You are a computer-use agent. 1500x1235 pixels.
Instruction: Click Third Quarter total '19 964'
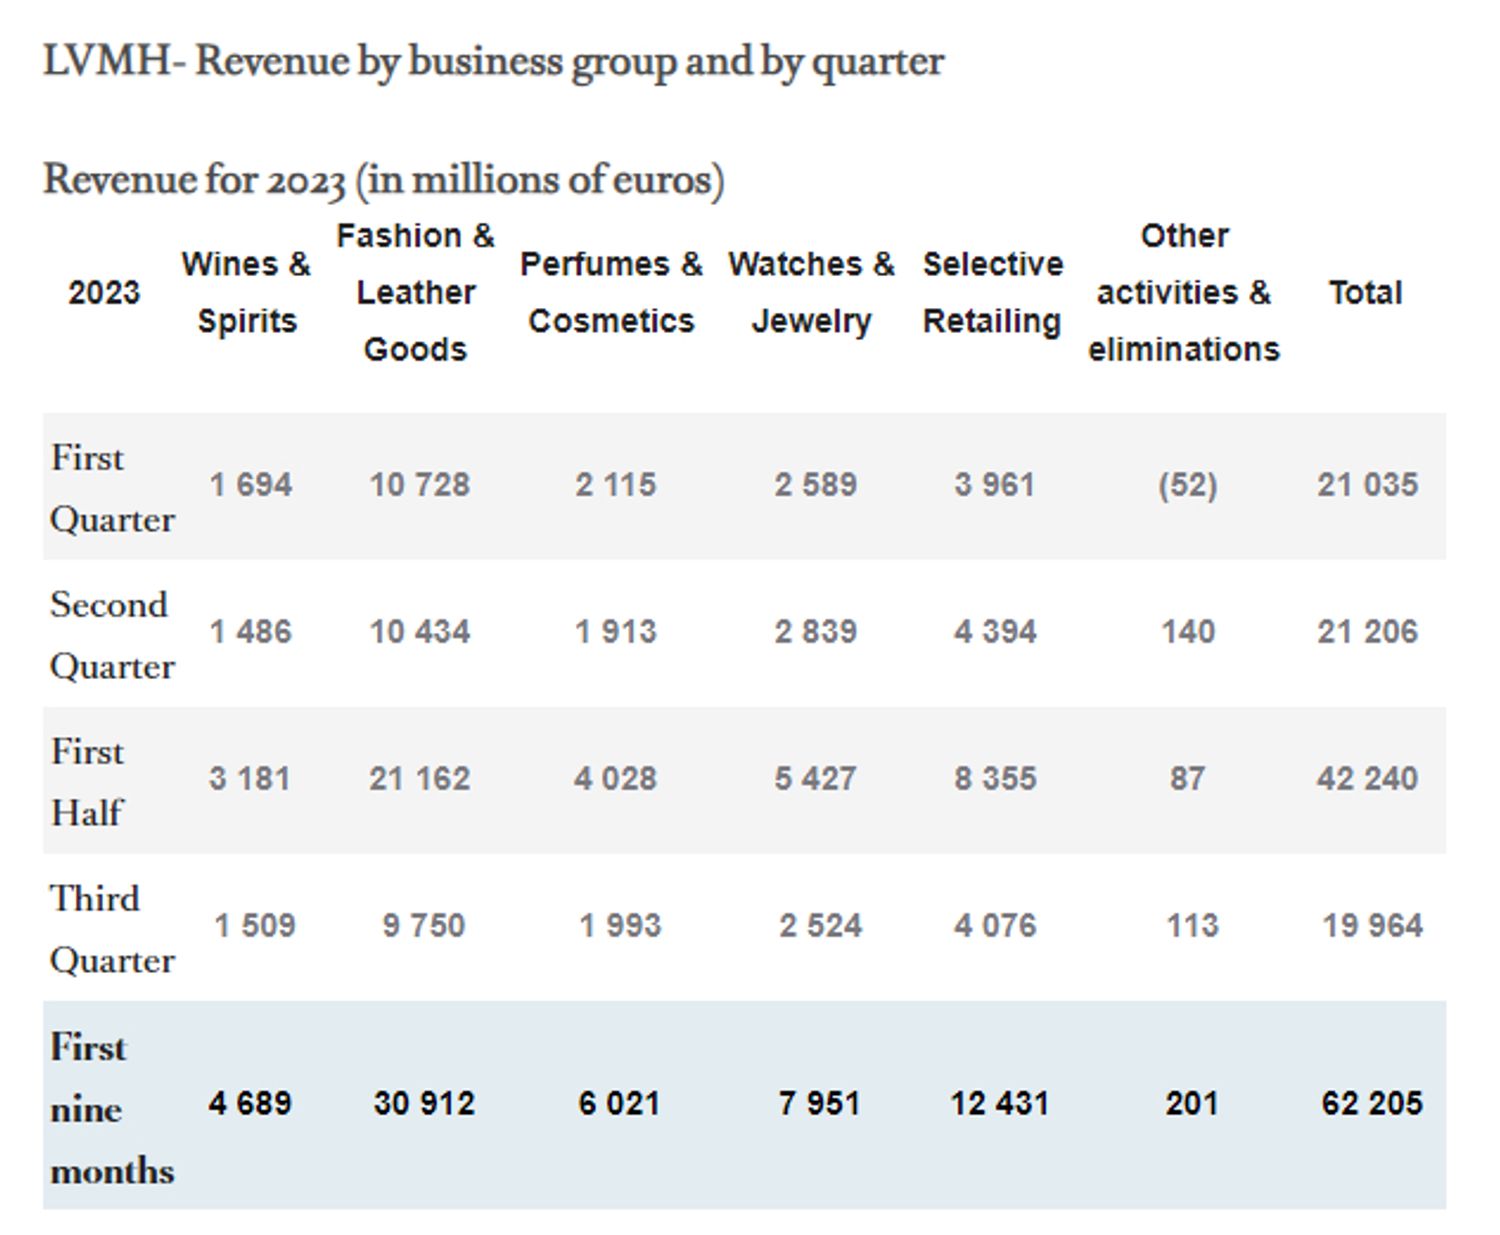tap(1373, 926)
